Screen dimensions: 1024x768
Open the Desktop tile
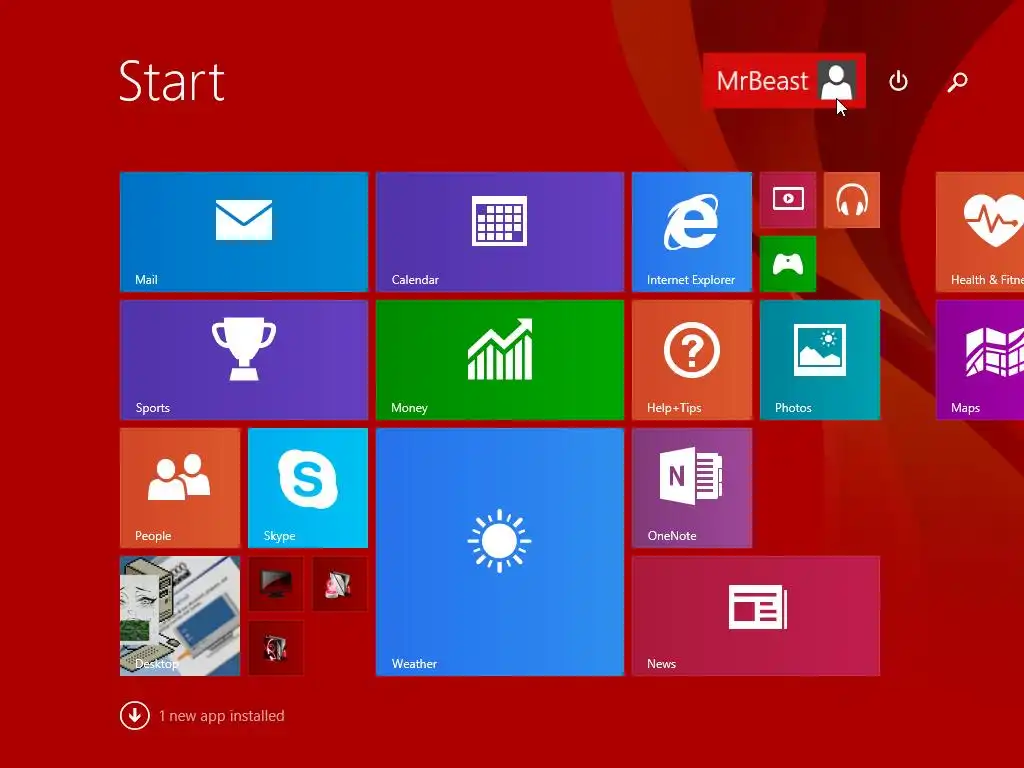coord(180,616)
